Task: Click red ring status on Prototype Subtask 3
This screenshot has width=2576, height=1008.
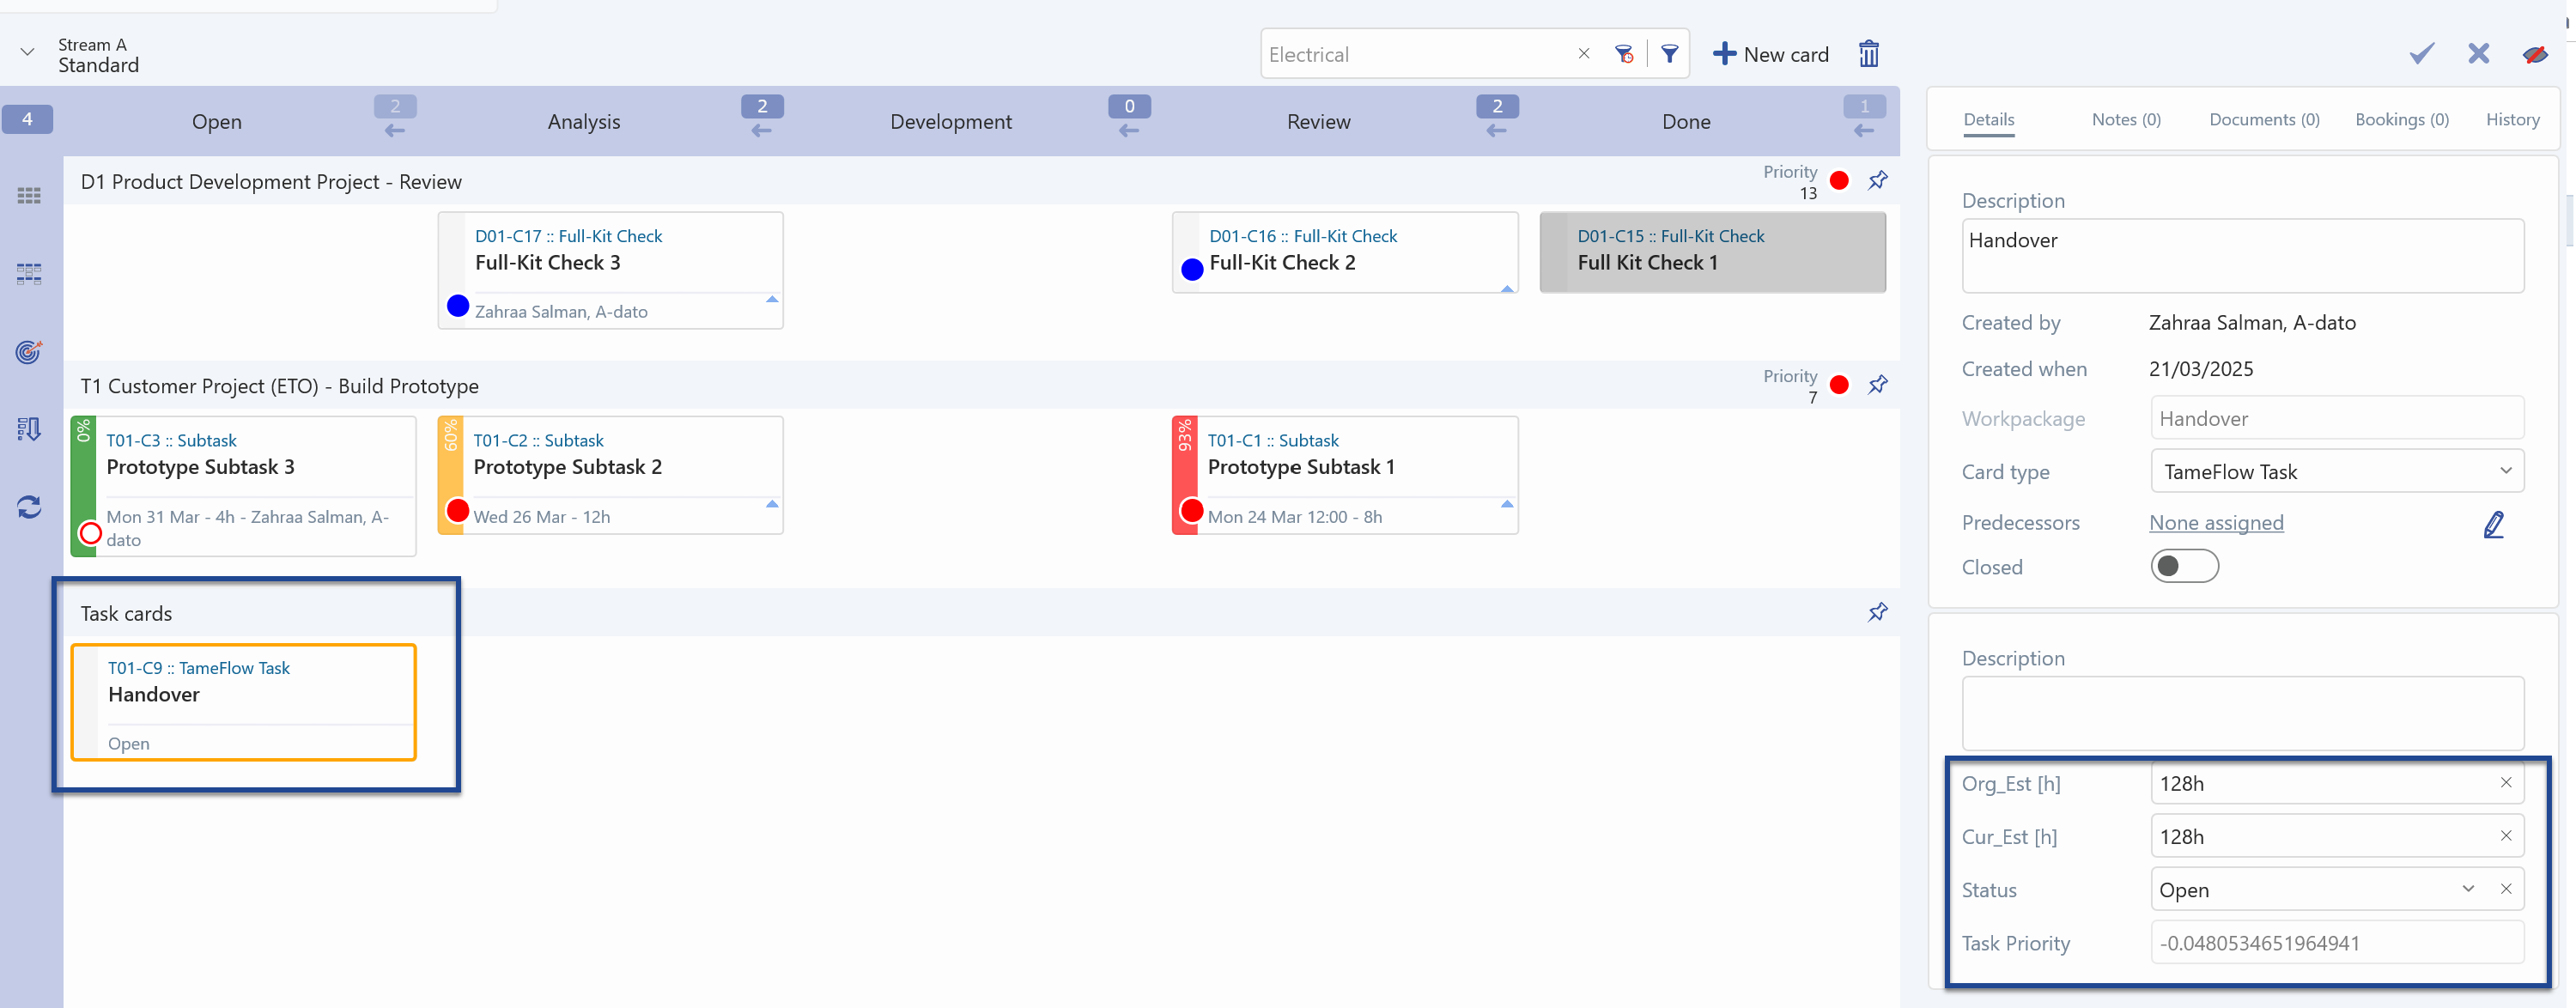Action: (x=90, y=533)
